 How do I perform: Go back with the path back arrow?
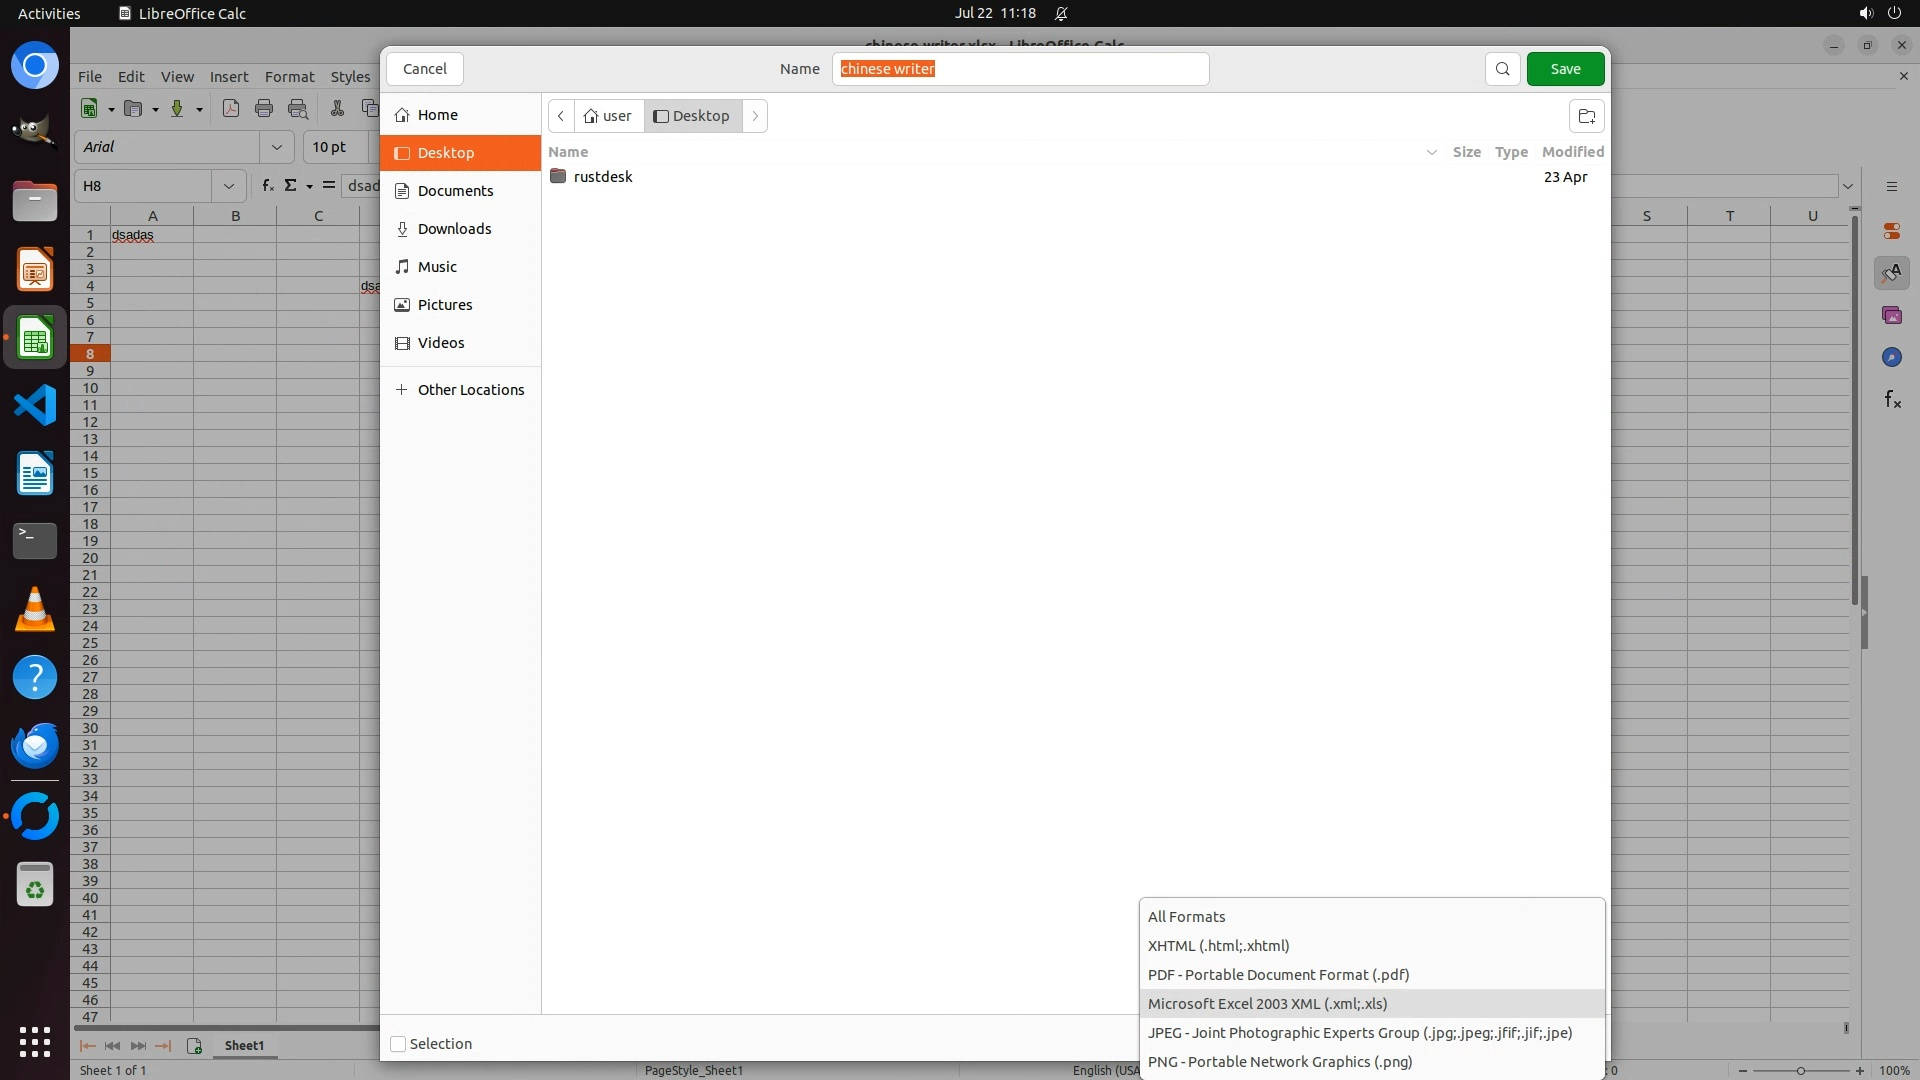tap(561, 116)
